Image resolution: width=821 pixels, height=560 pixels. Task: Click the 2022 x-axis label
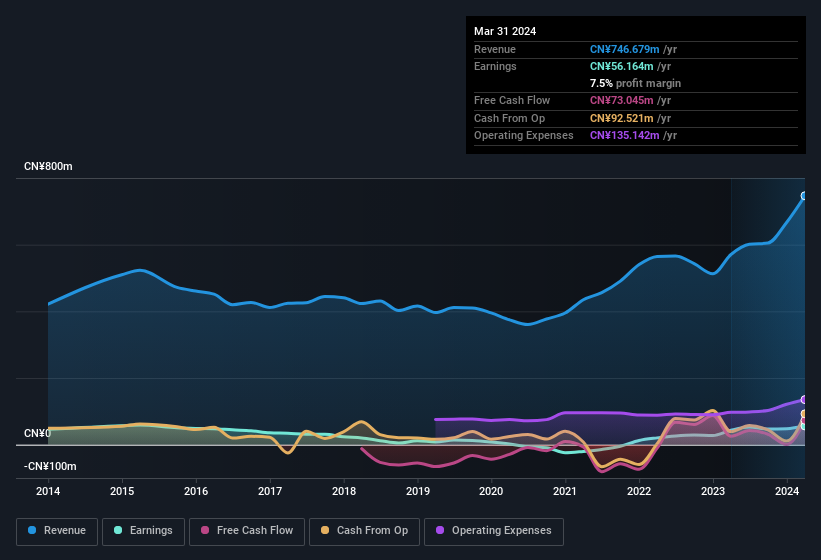point(639,491)
